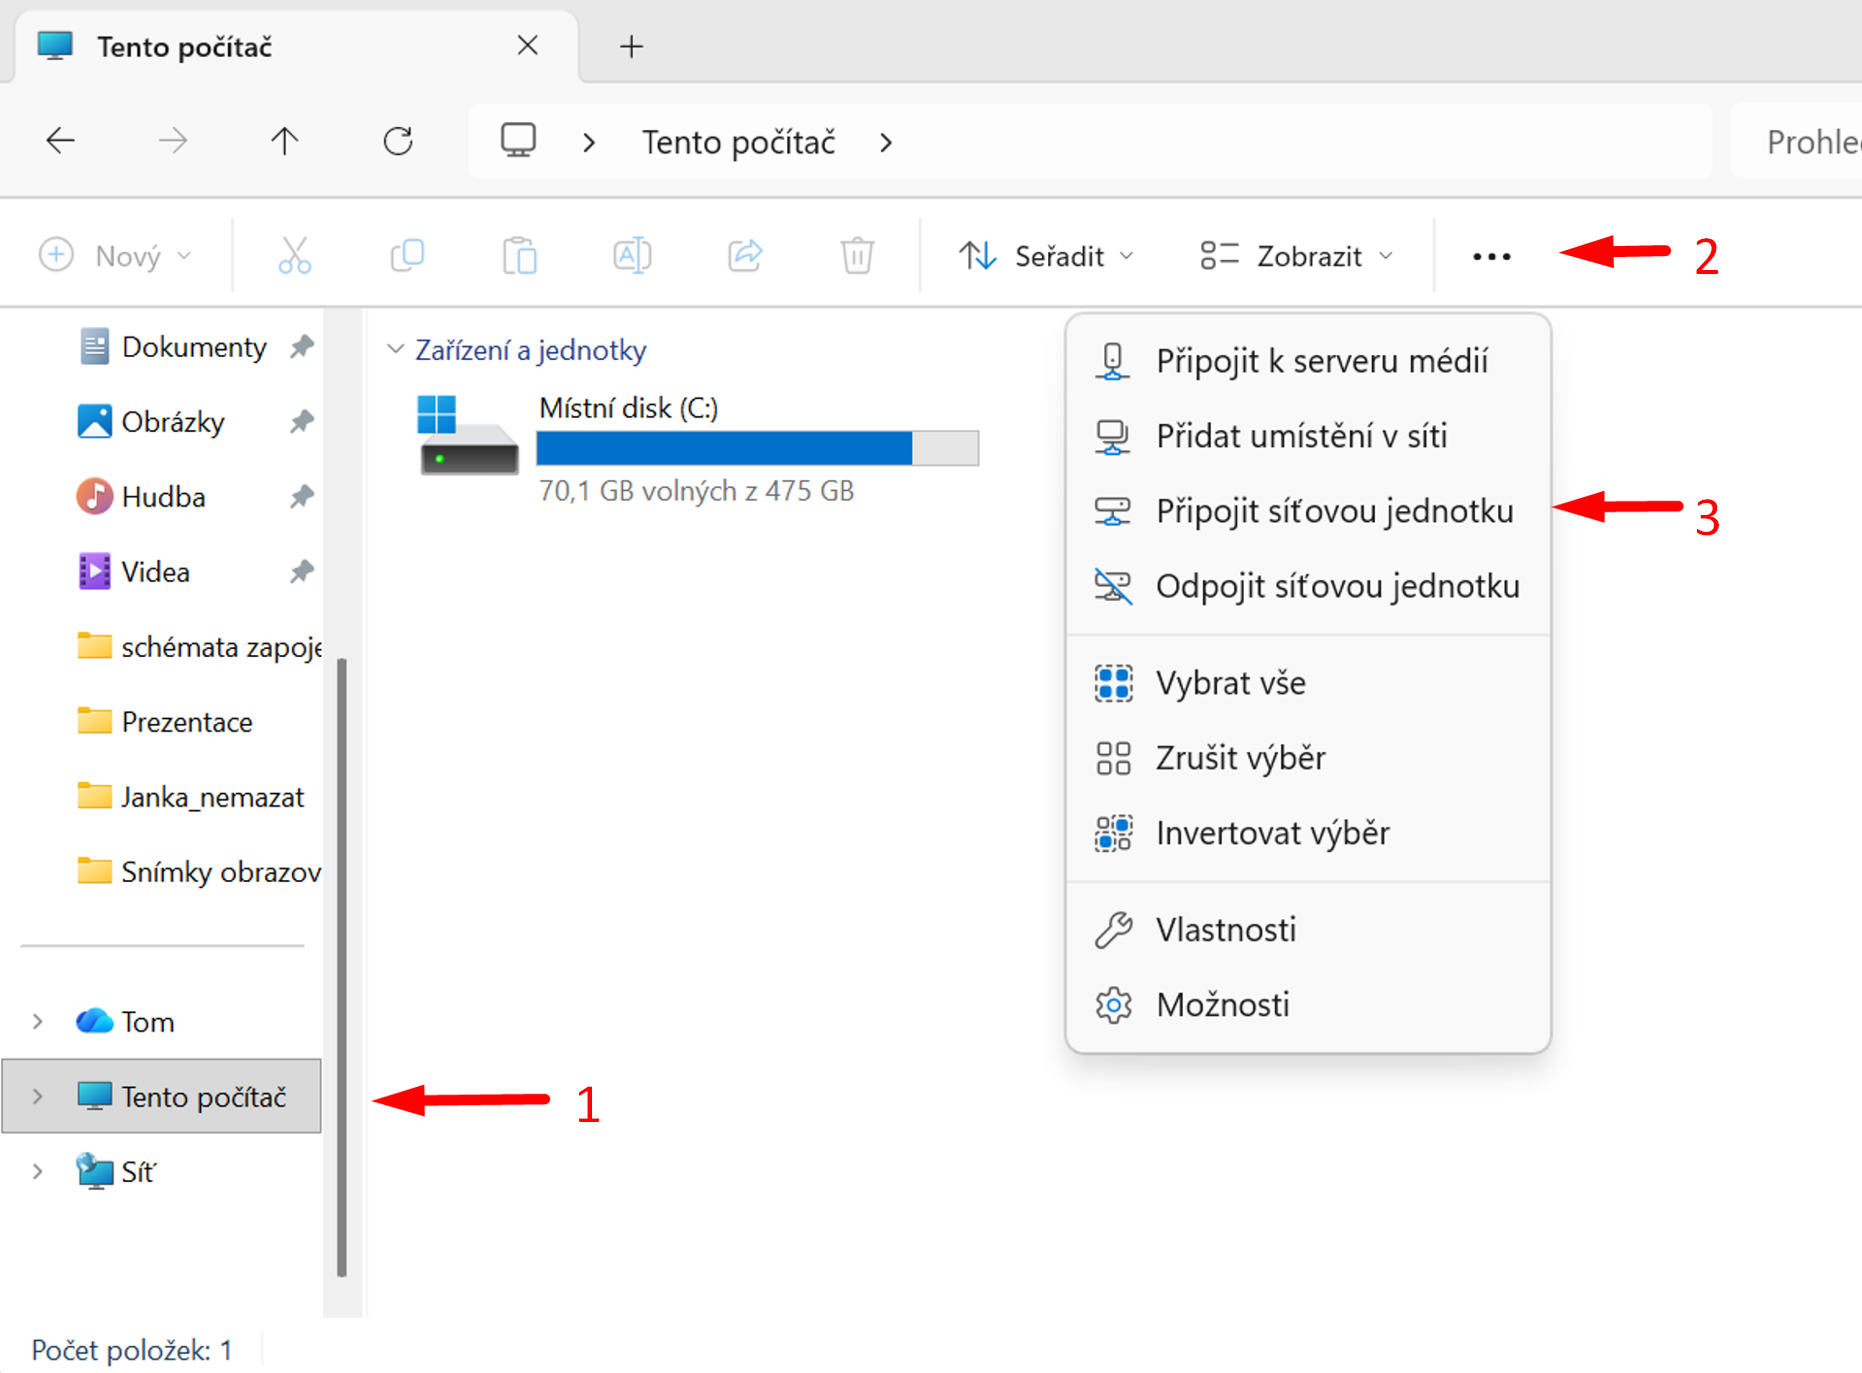This screenshot has width=1862, height=1373.
Task: Unpin Dokumenty using its pin icon
Action: click(302, 347)
